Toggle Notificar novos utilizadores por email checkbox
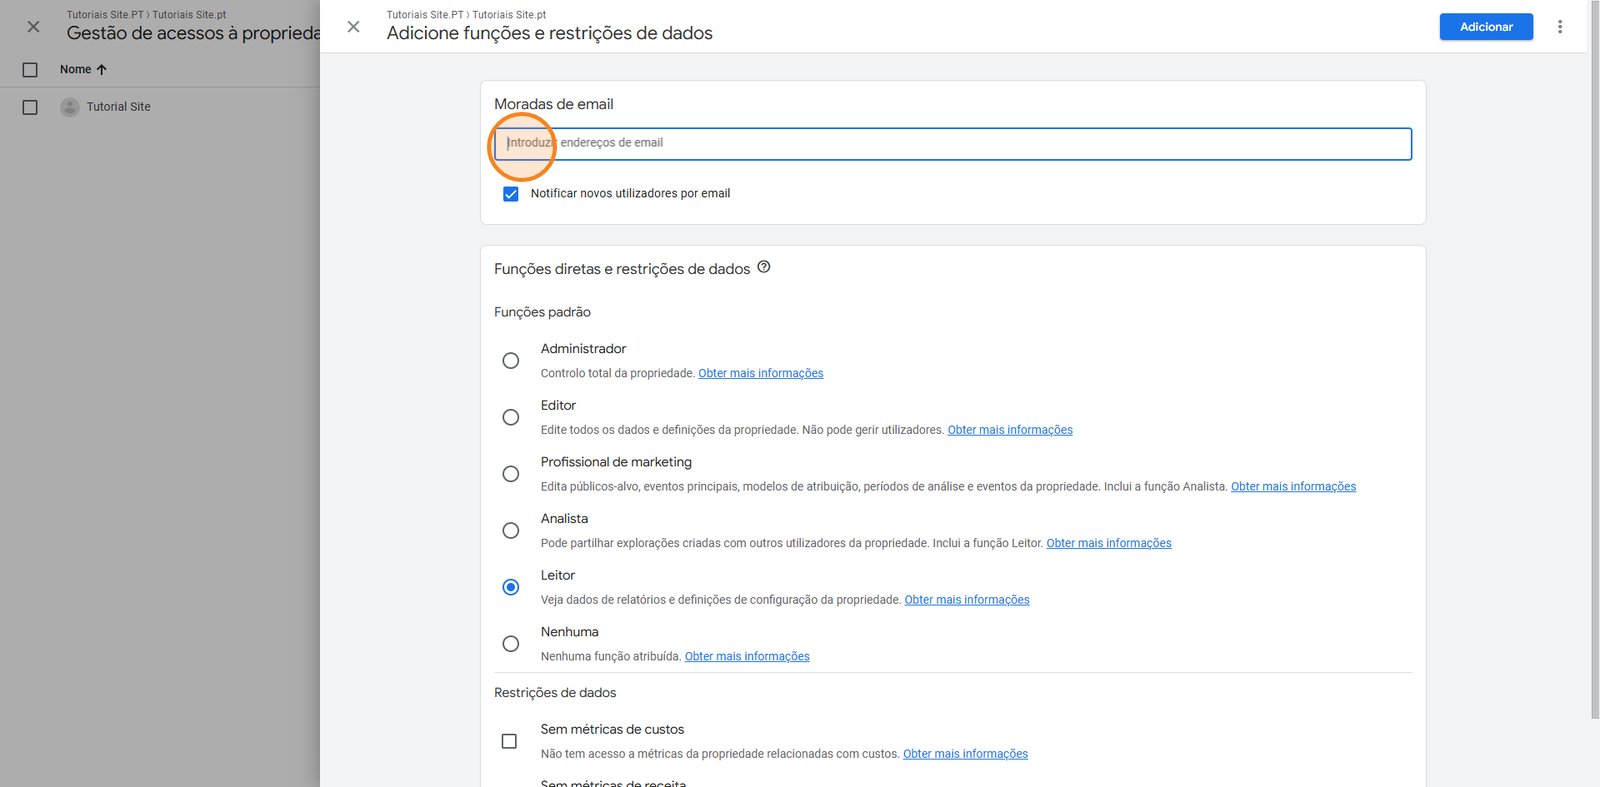Screen dimensions: 1600x787 coord(511,194)
